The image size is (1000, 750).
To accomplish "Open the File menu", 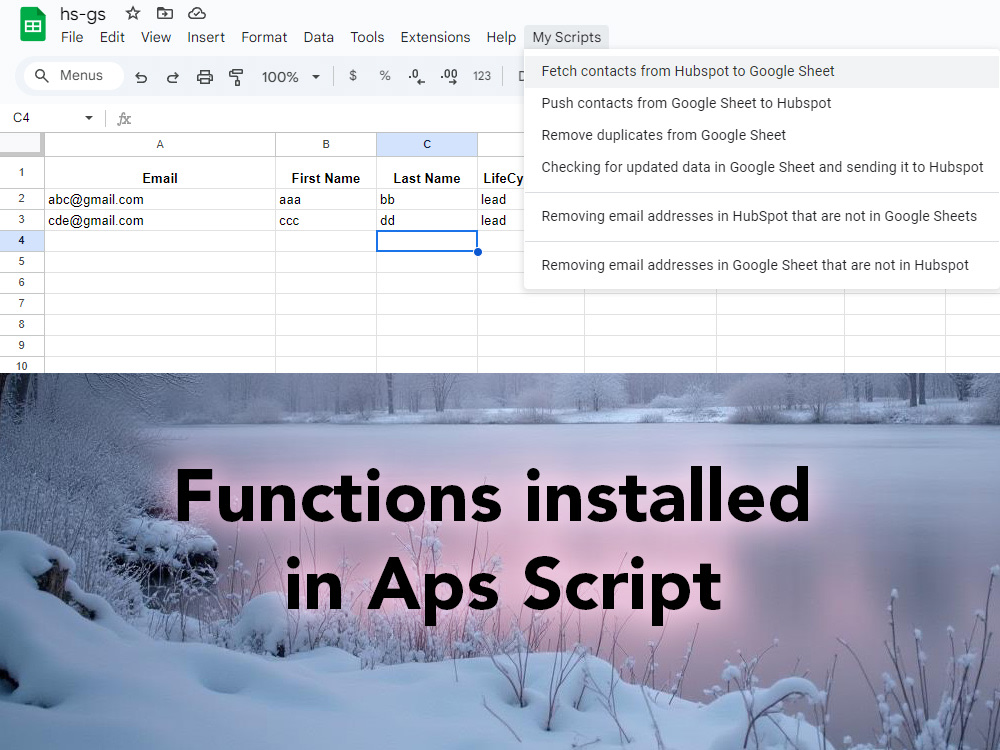I will point(72,37).
